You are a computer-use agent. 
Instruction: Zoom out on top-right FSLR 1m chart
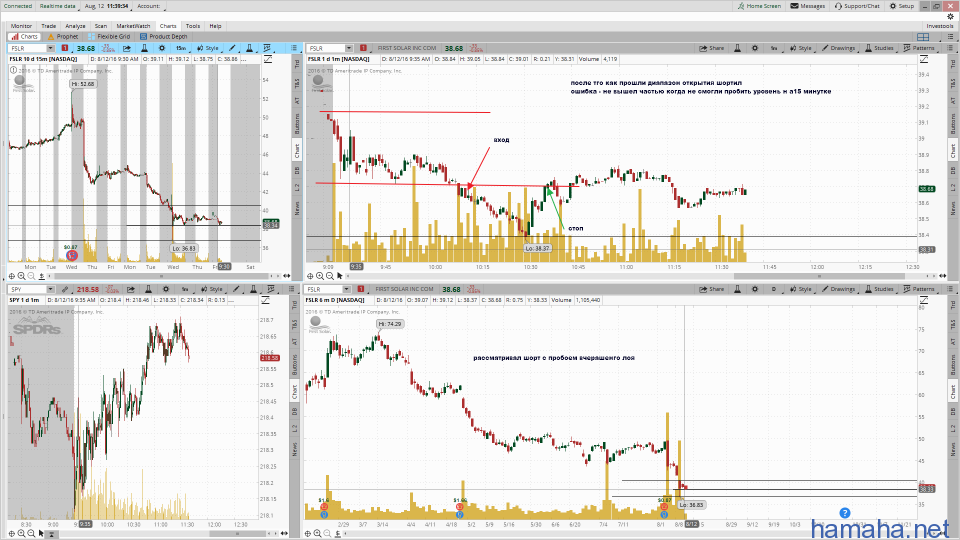point(330,276)
